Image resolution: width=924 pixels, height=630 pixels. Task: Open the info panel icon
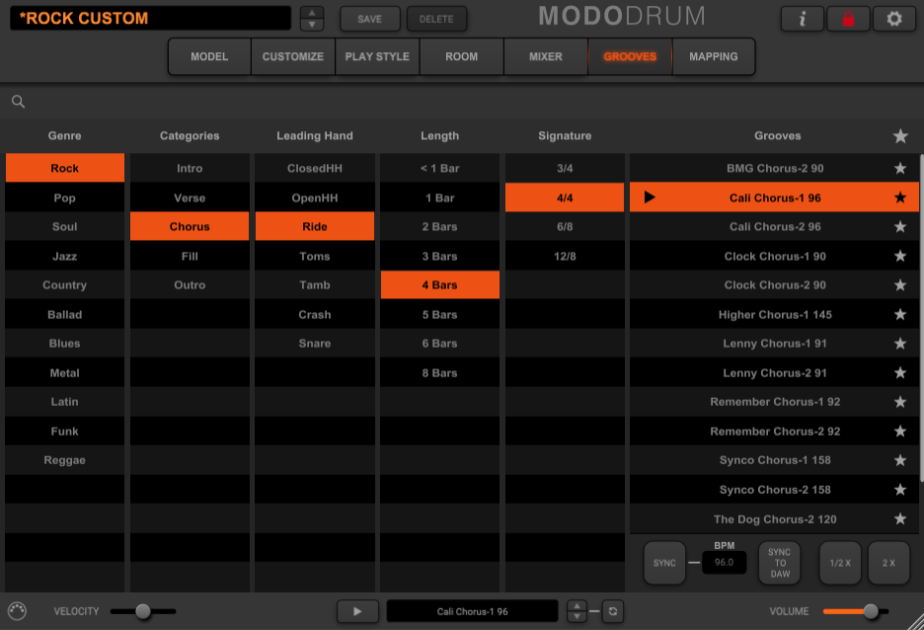click(802, 19)
